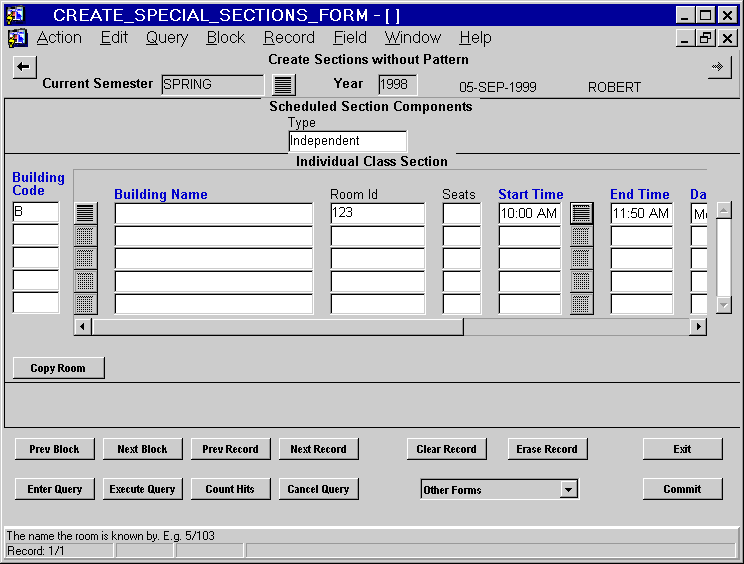Click the Execute Query button
744x564 pixels.
tap(142, 489)
